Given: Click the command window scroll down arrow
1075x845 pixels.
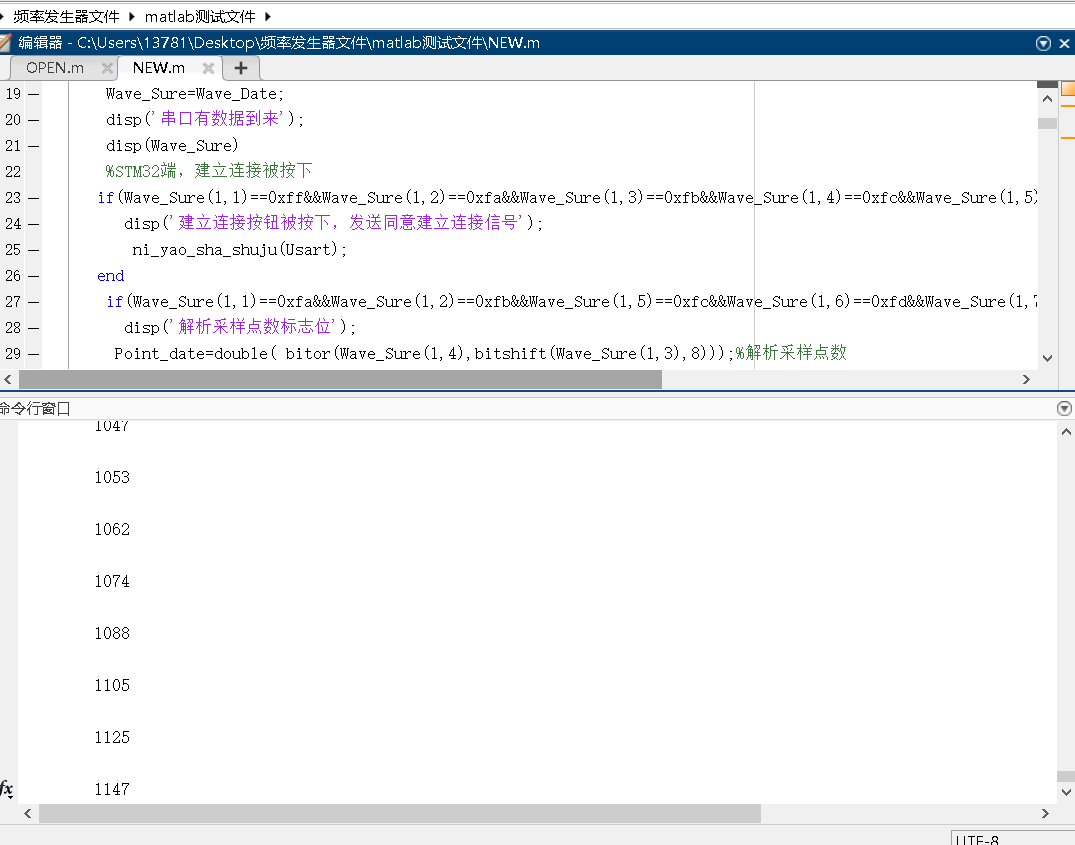Looking at the screenshot, I should (1066, 792).
